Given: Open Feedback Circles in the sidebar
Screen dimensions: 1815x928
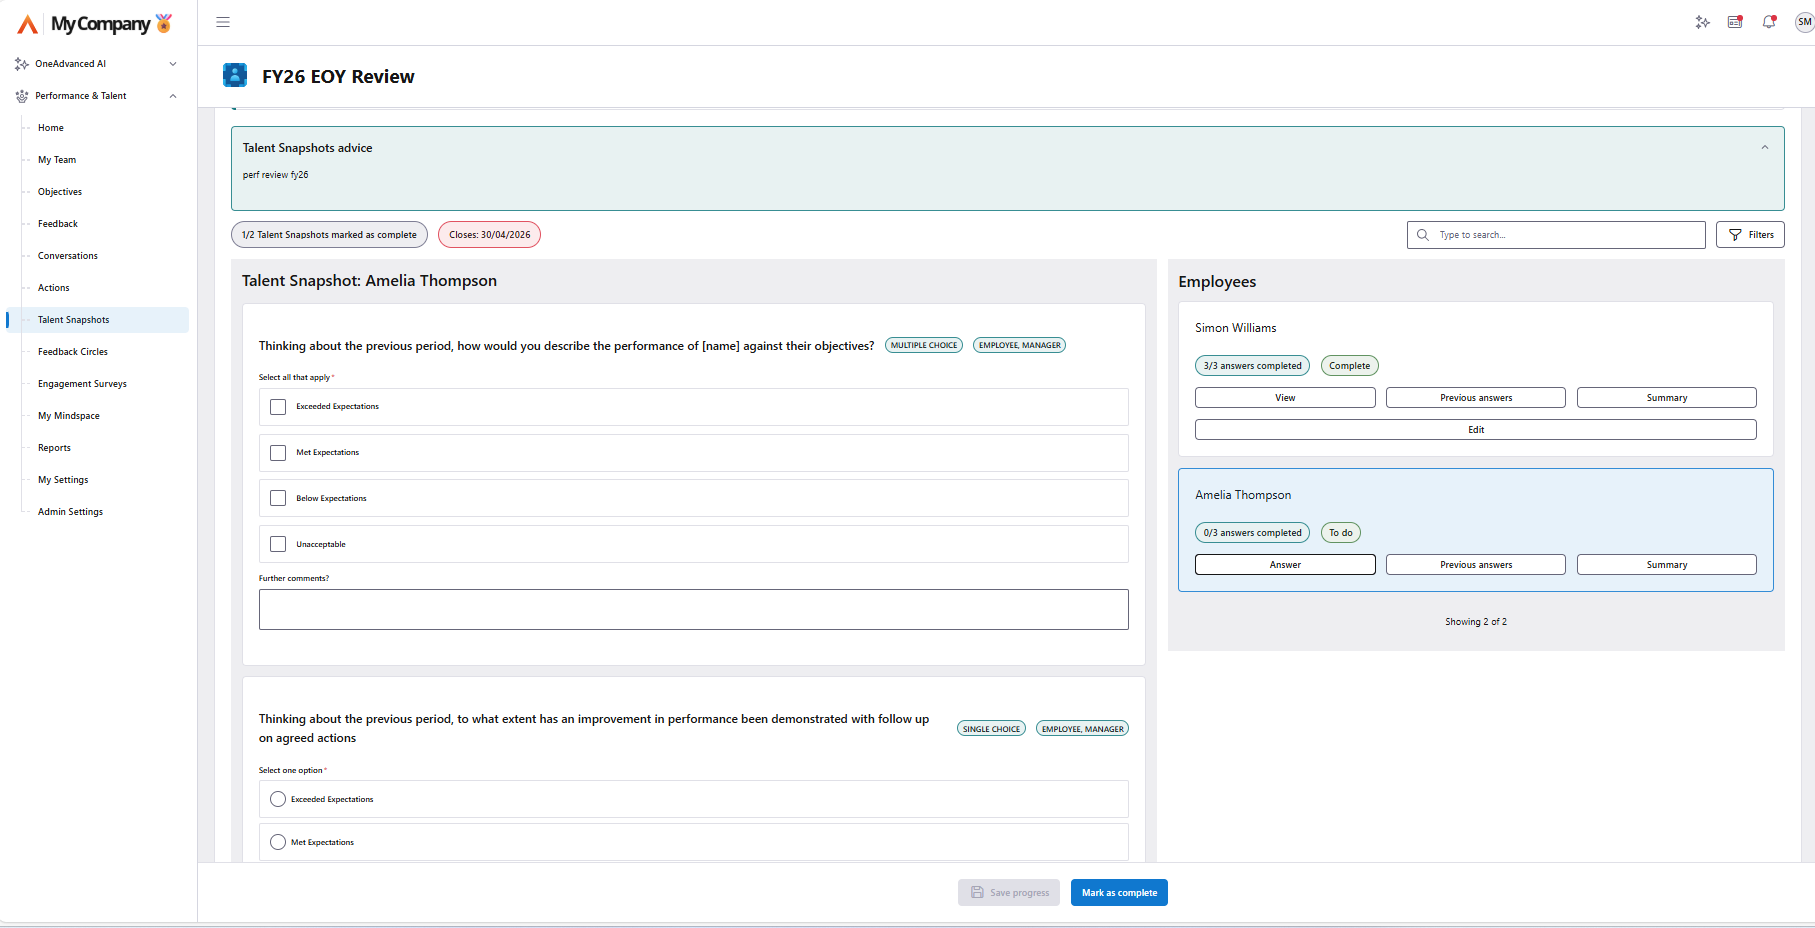Looking at the screenshot, I should click(x=73, y=352).
